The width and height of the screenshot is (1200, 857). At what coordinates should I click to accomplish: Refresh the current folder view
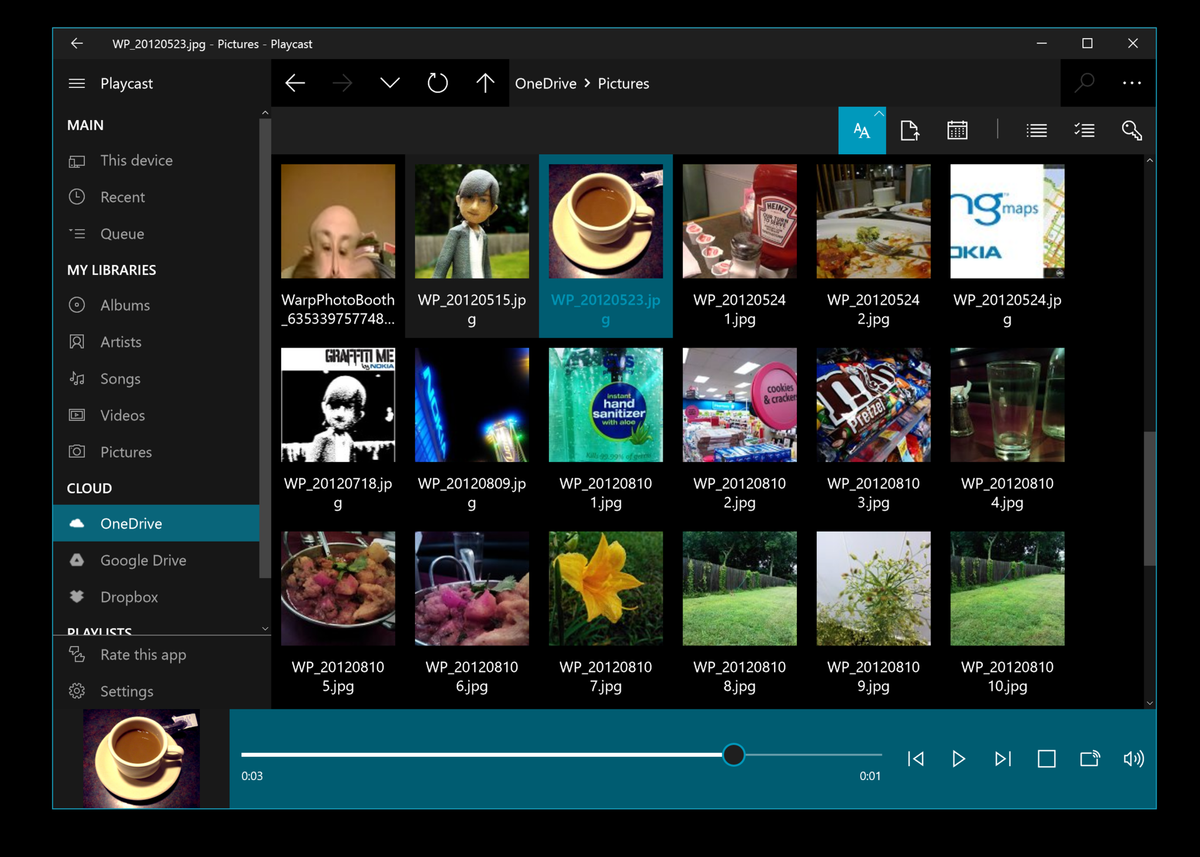click(x=438, y=83)
